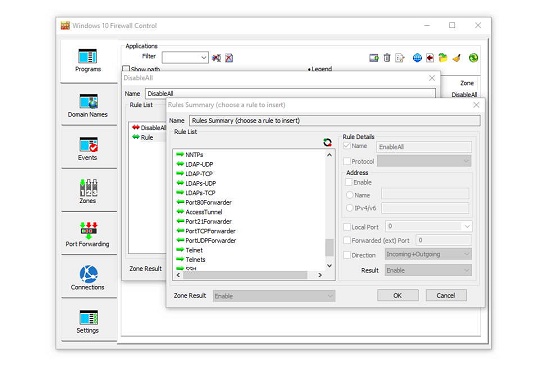Click the Rules Summary name field
This screenshot has height=369, width=550.
coord(335,121)
